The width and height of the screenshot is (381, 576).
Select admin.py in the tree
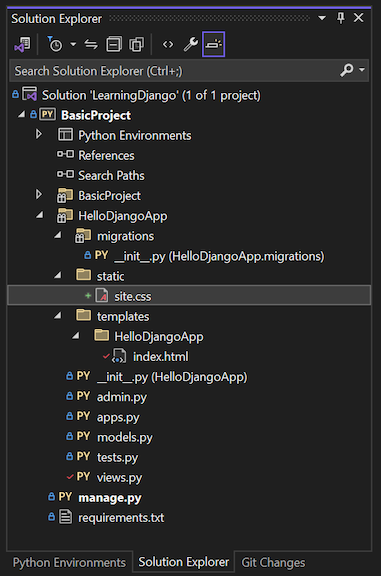(x=122, y=397)
